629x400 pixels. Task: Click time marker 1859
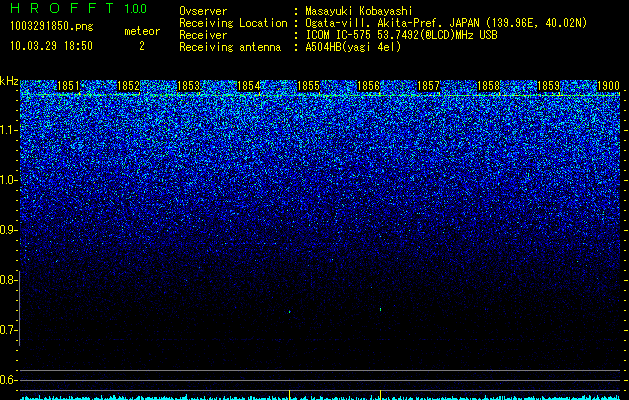point(548,86)
